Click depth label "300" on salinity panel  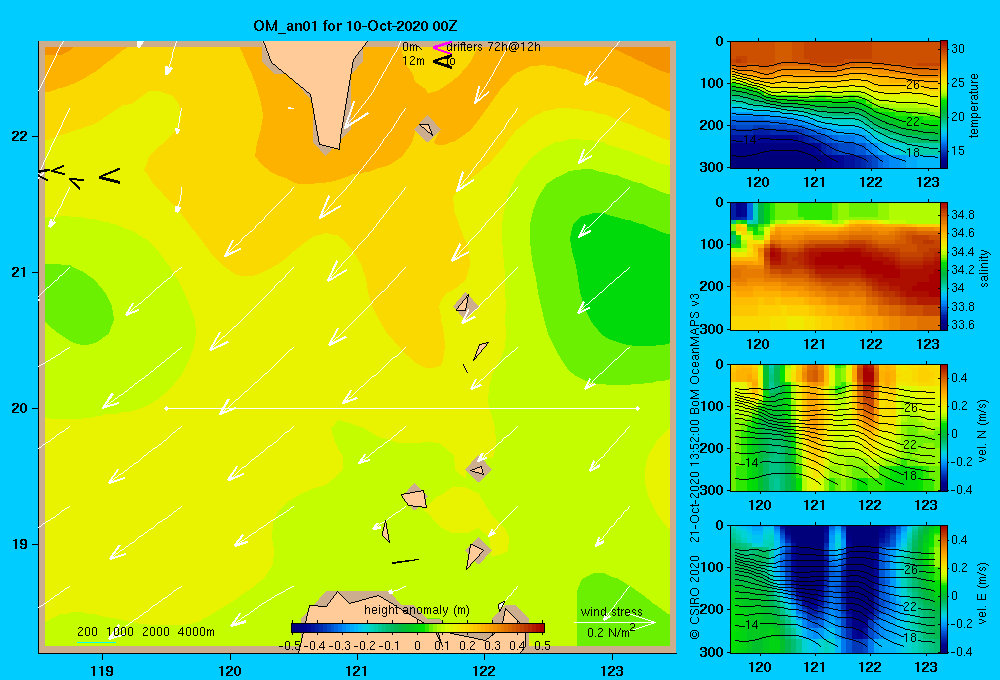coord(711,329)
